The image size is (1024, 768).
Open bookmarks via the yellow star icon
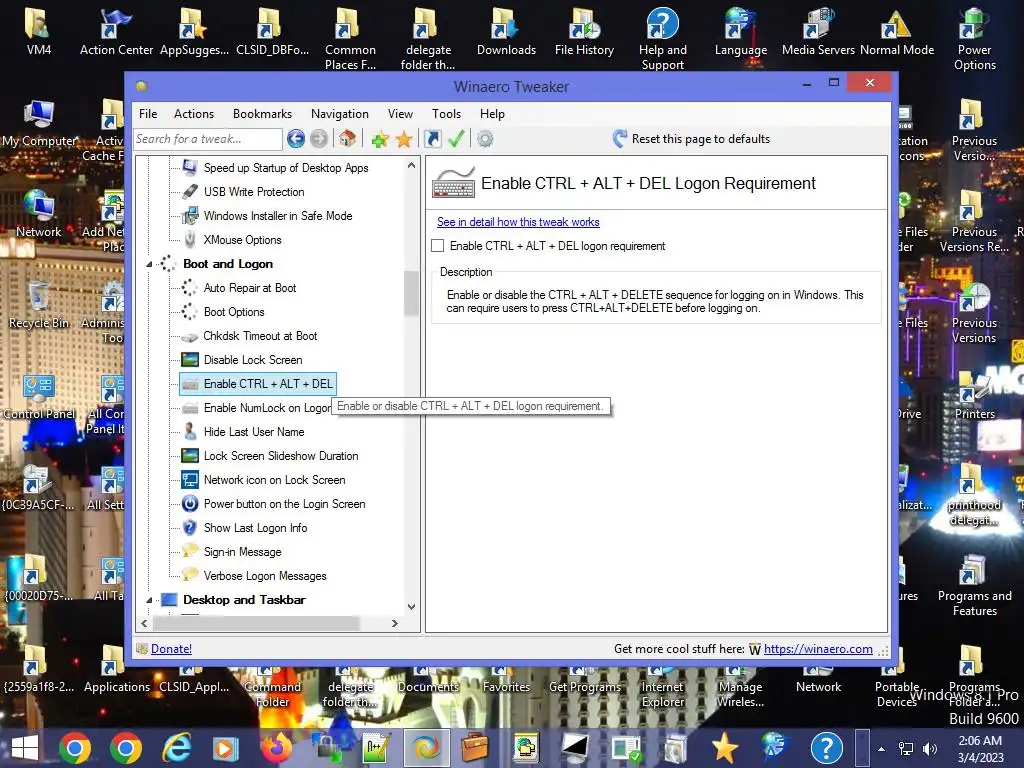click(x=404, y=139)
